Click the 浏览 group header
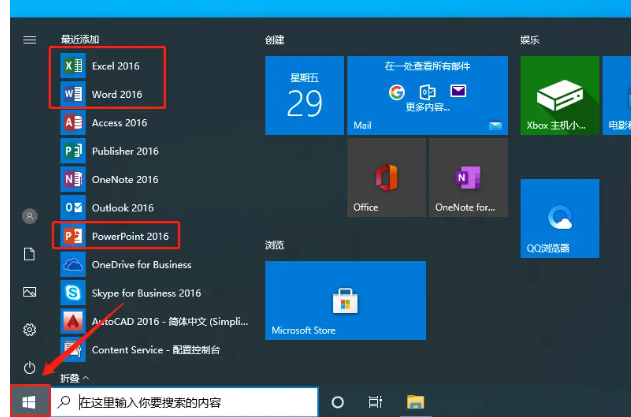Viewport: 631px width, 417px height. pos(275,245)
